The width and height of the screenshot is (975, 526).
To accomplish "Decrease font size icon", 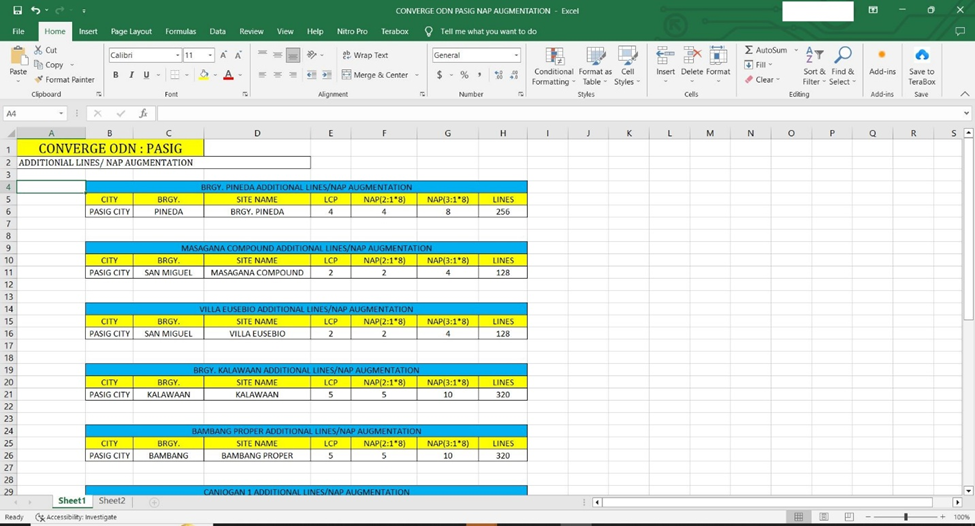I will click(238, 55).
